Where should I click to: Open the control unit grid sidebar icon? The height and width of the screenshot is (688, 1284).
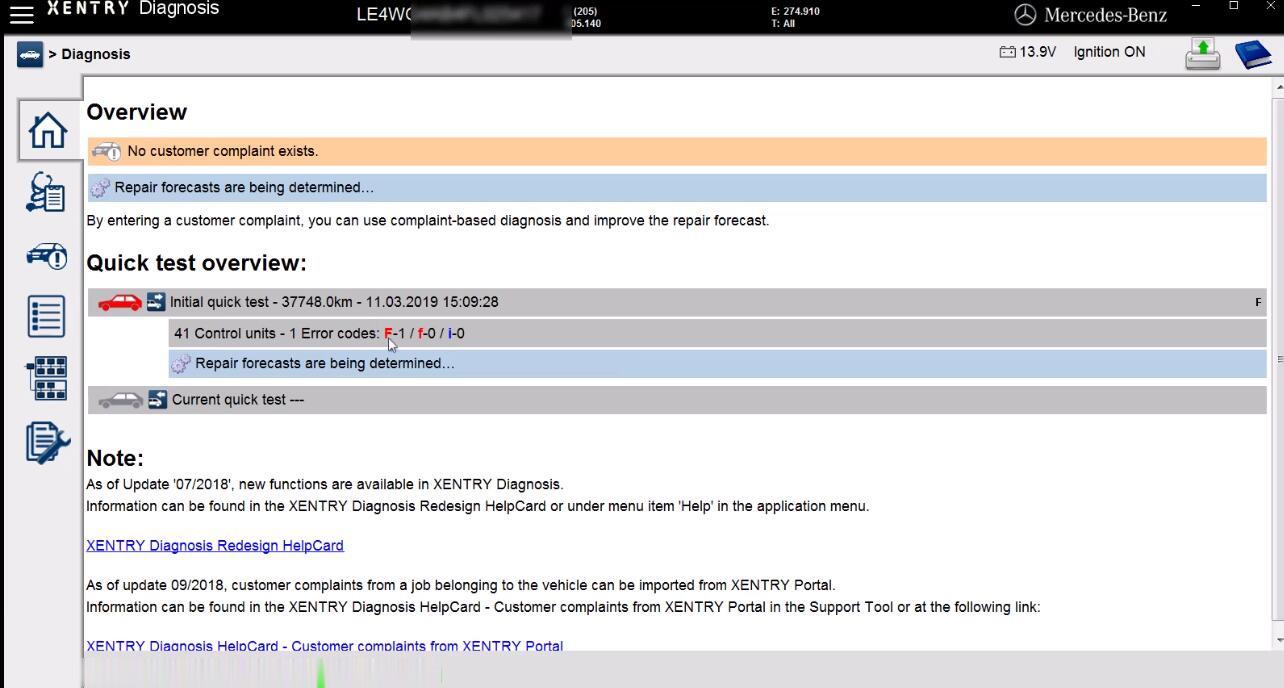(x=47, y=379)
